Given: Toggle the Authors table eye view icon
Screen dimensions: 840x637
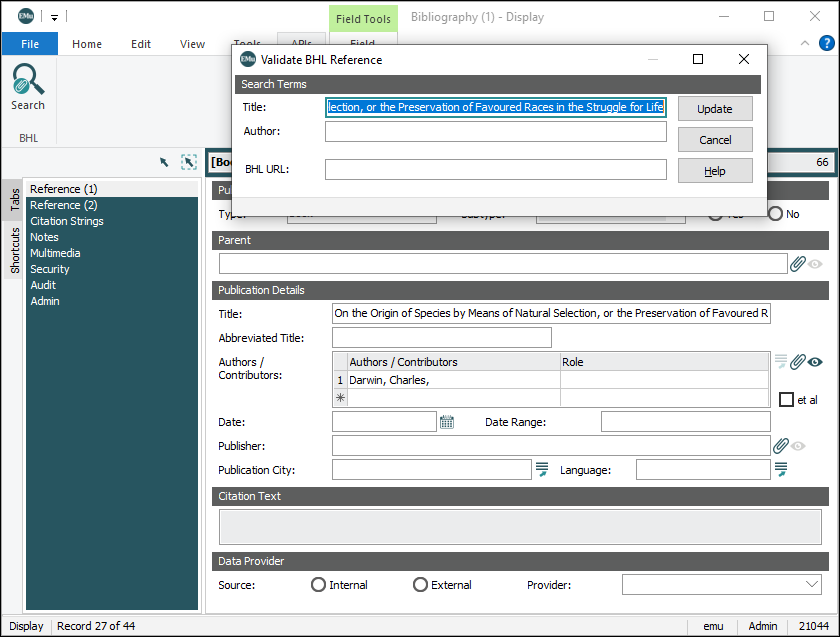Looking at the screenshot, I should [x=815, y=362].
